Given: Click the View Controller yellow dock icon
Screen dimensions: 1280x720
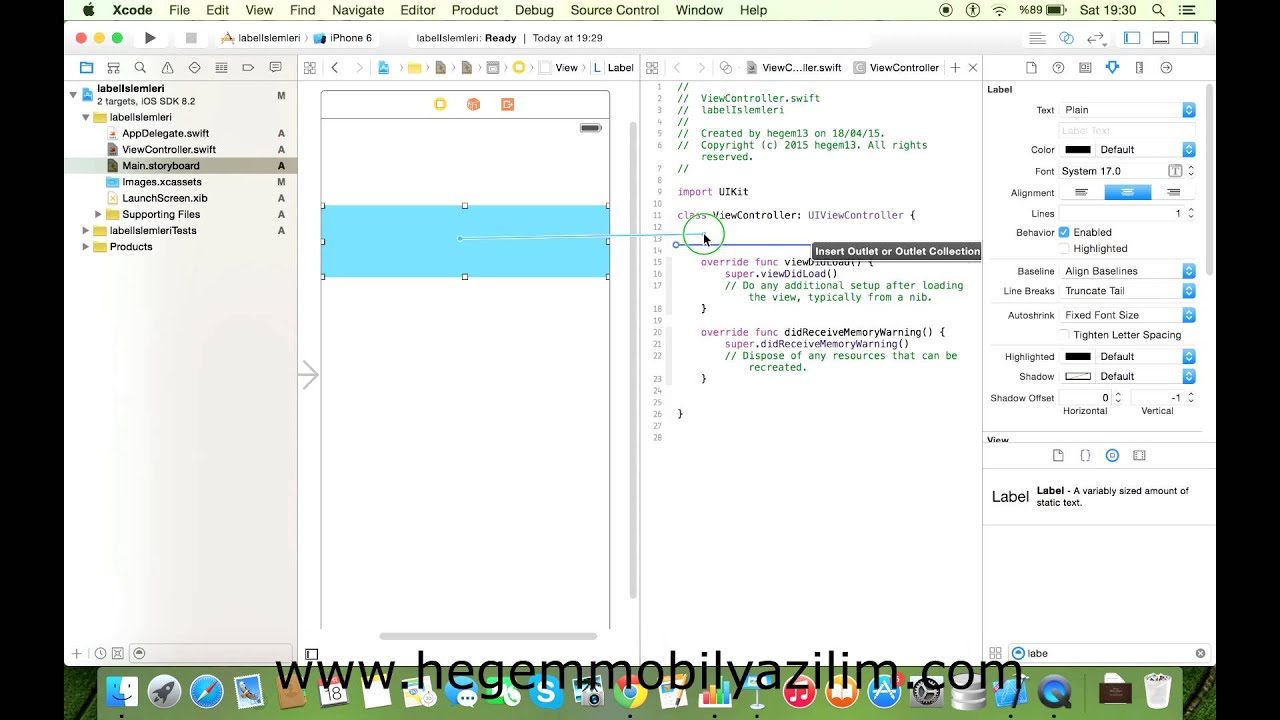Looking at the screenshot, I should tap(440, 104).
